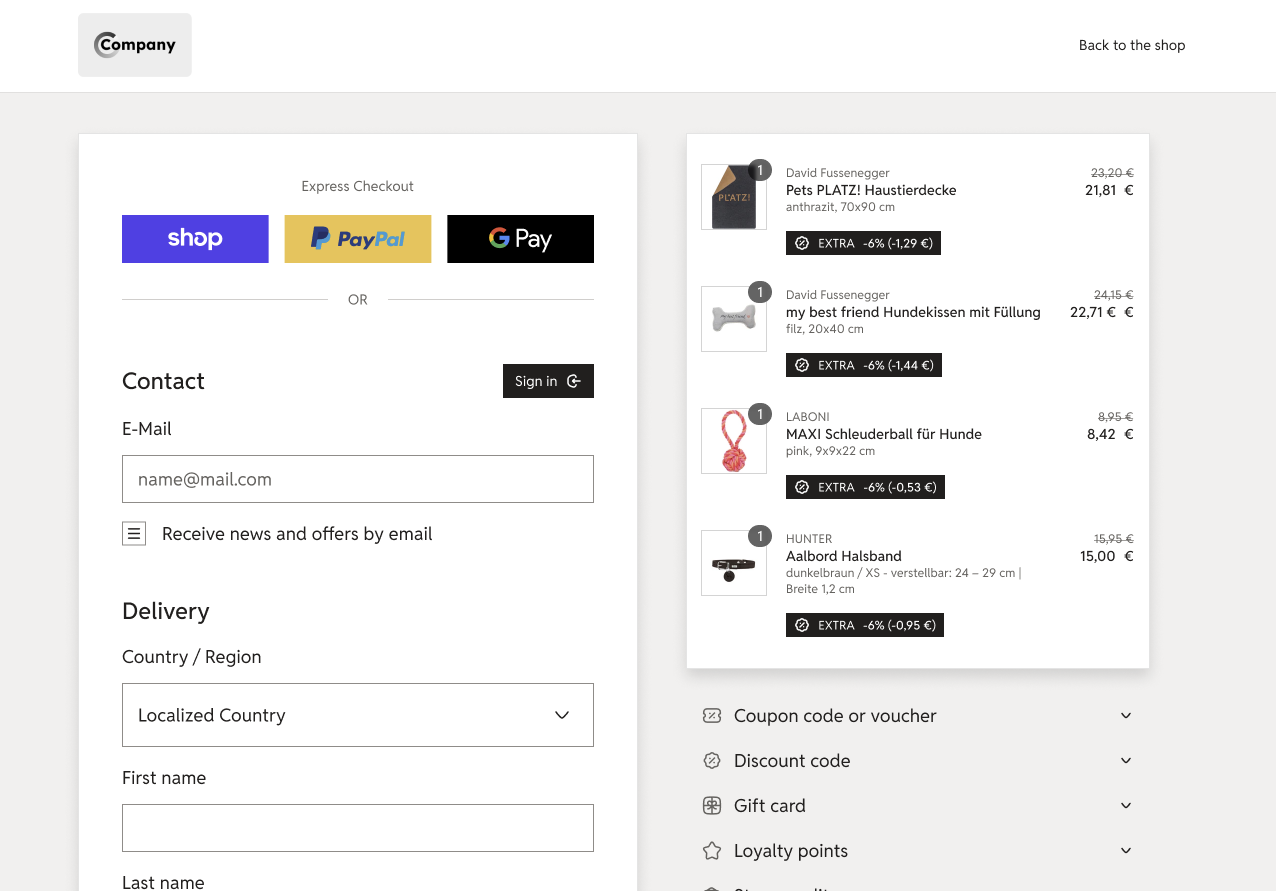Select Google Pay express checkout

click(x=520, y=239)
